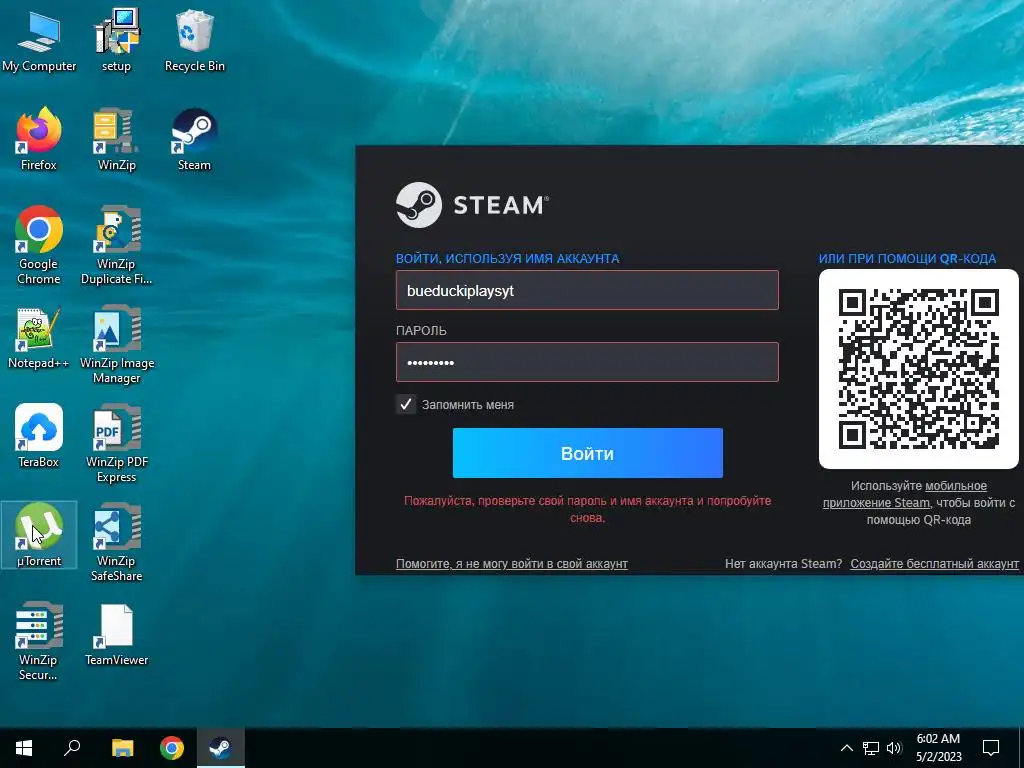Select the TeraBox desktop shortcut
The height and width of the screenshot is (768, 1024).
coord(39,436)
